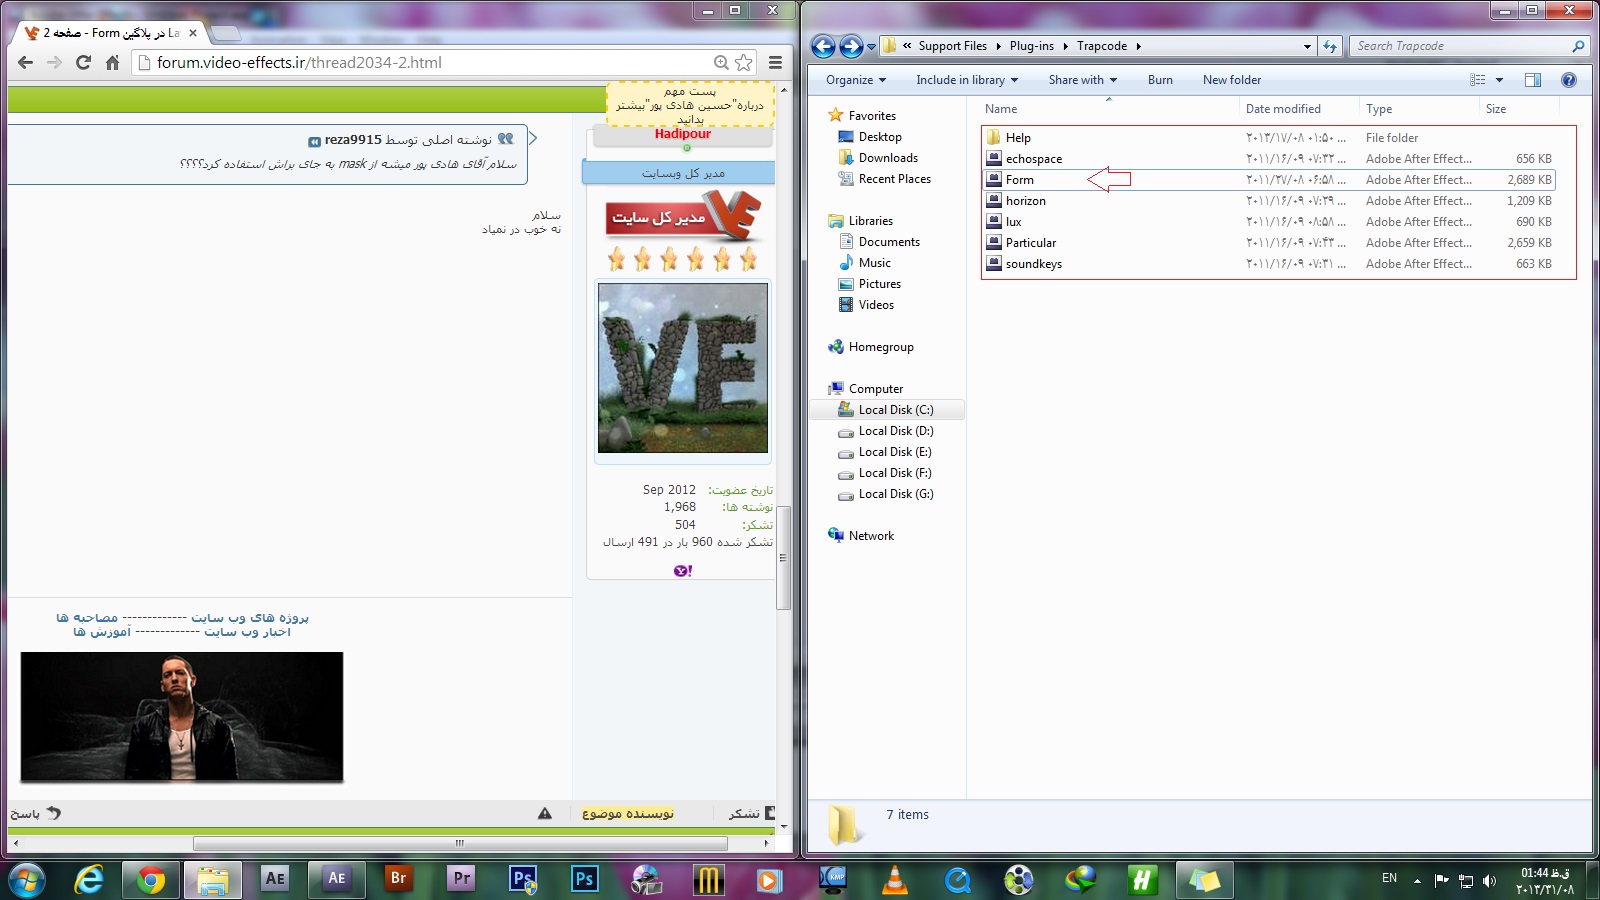Open Windows Start menu

pos(27,879)
